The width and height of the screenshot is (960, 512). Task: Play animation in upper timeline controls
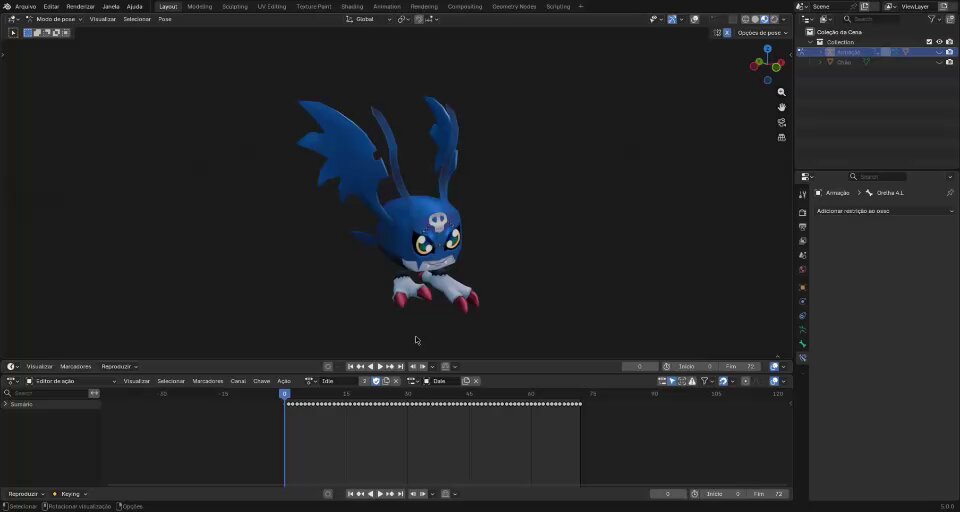point(380,367)
